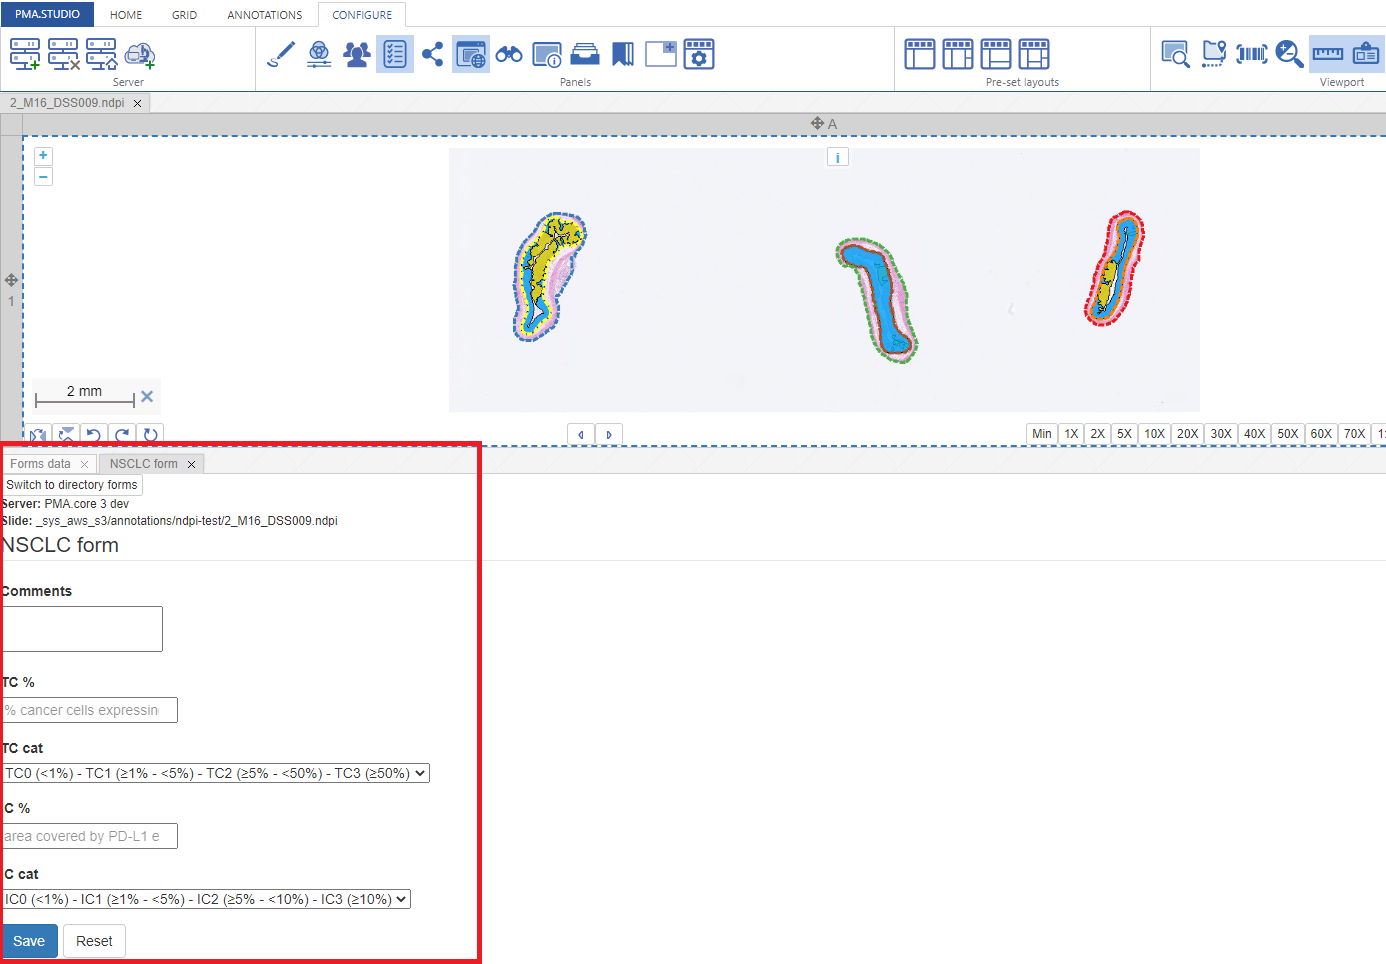Screen dimensions: 1386x964
Task: Toggle the ruler scale bar display
Action: point(1327,54)
